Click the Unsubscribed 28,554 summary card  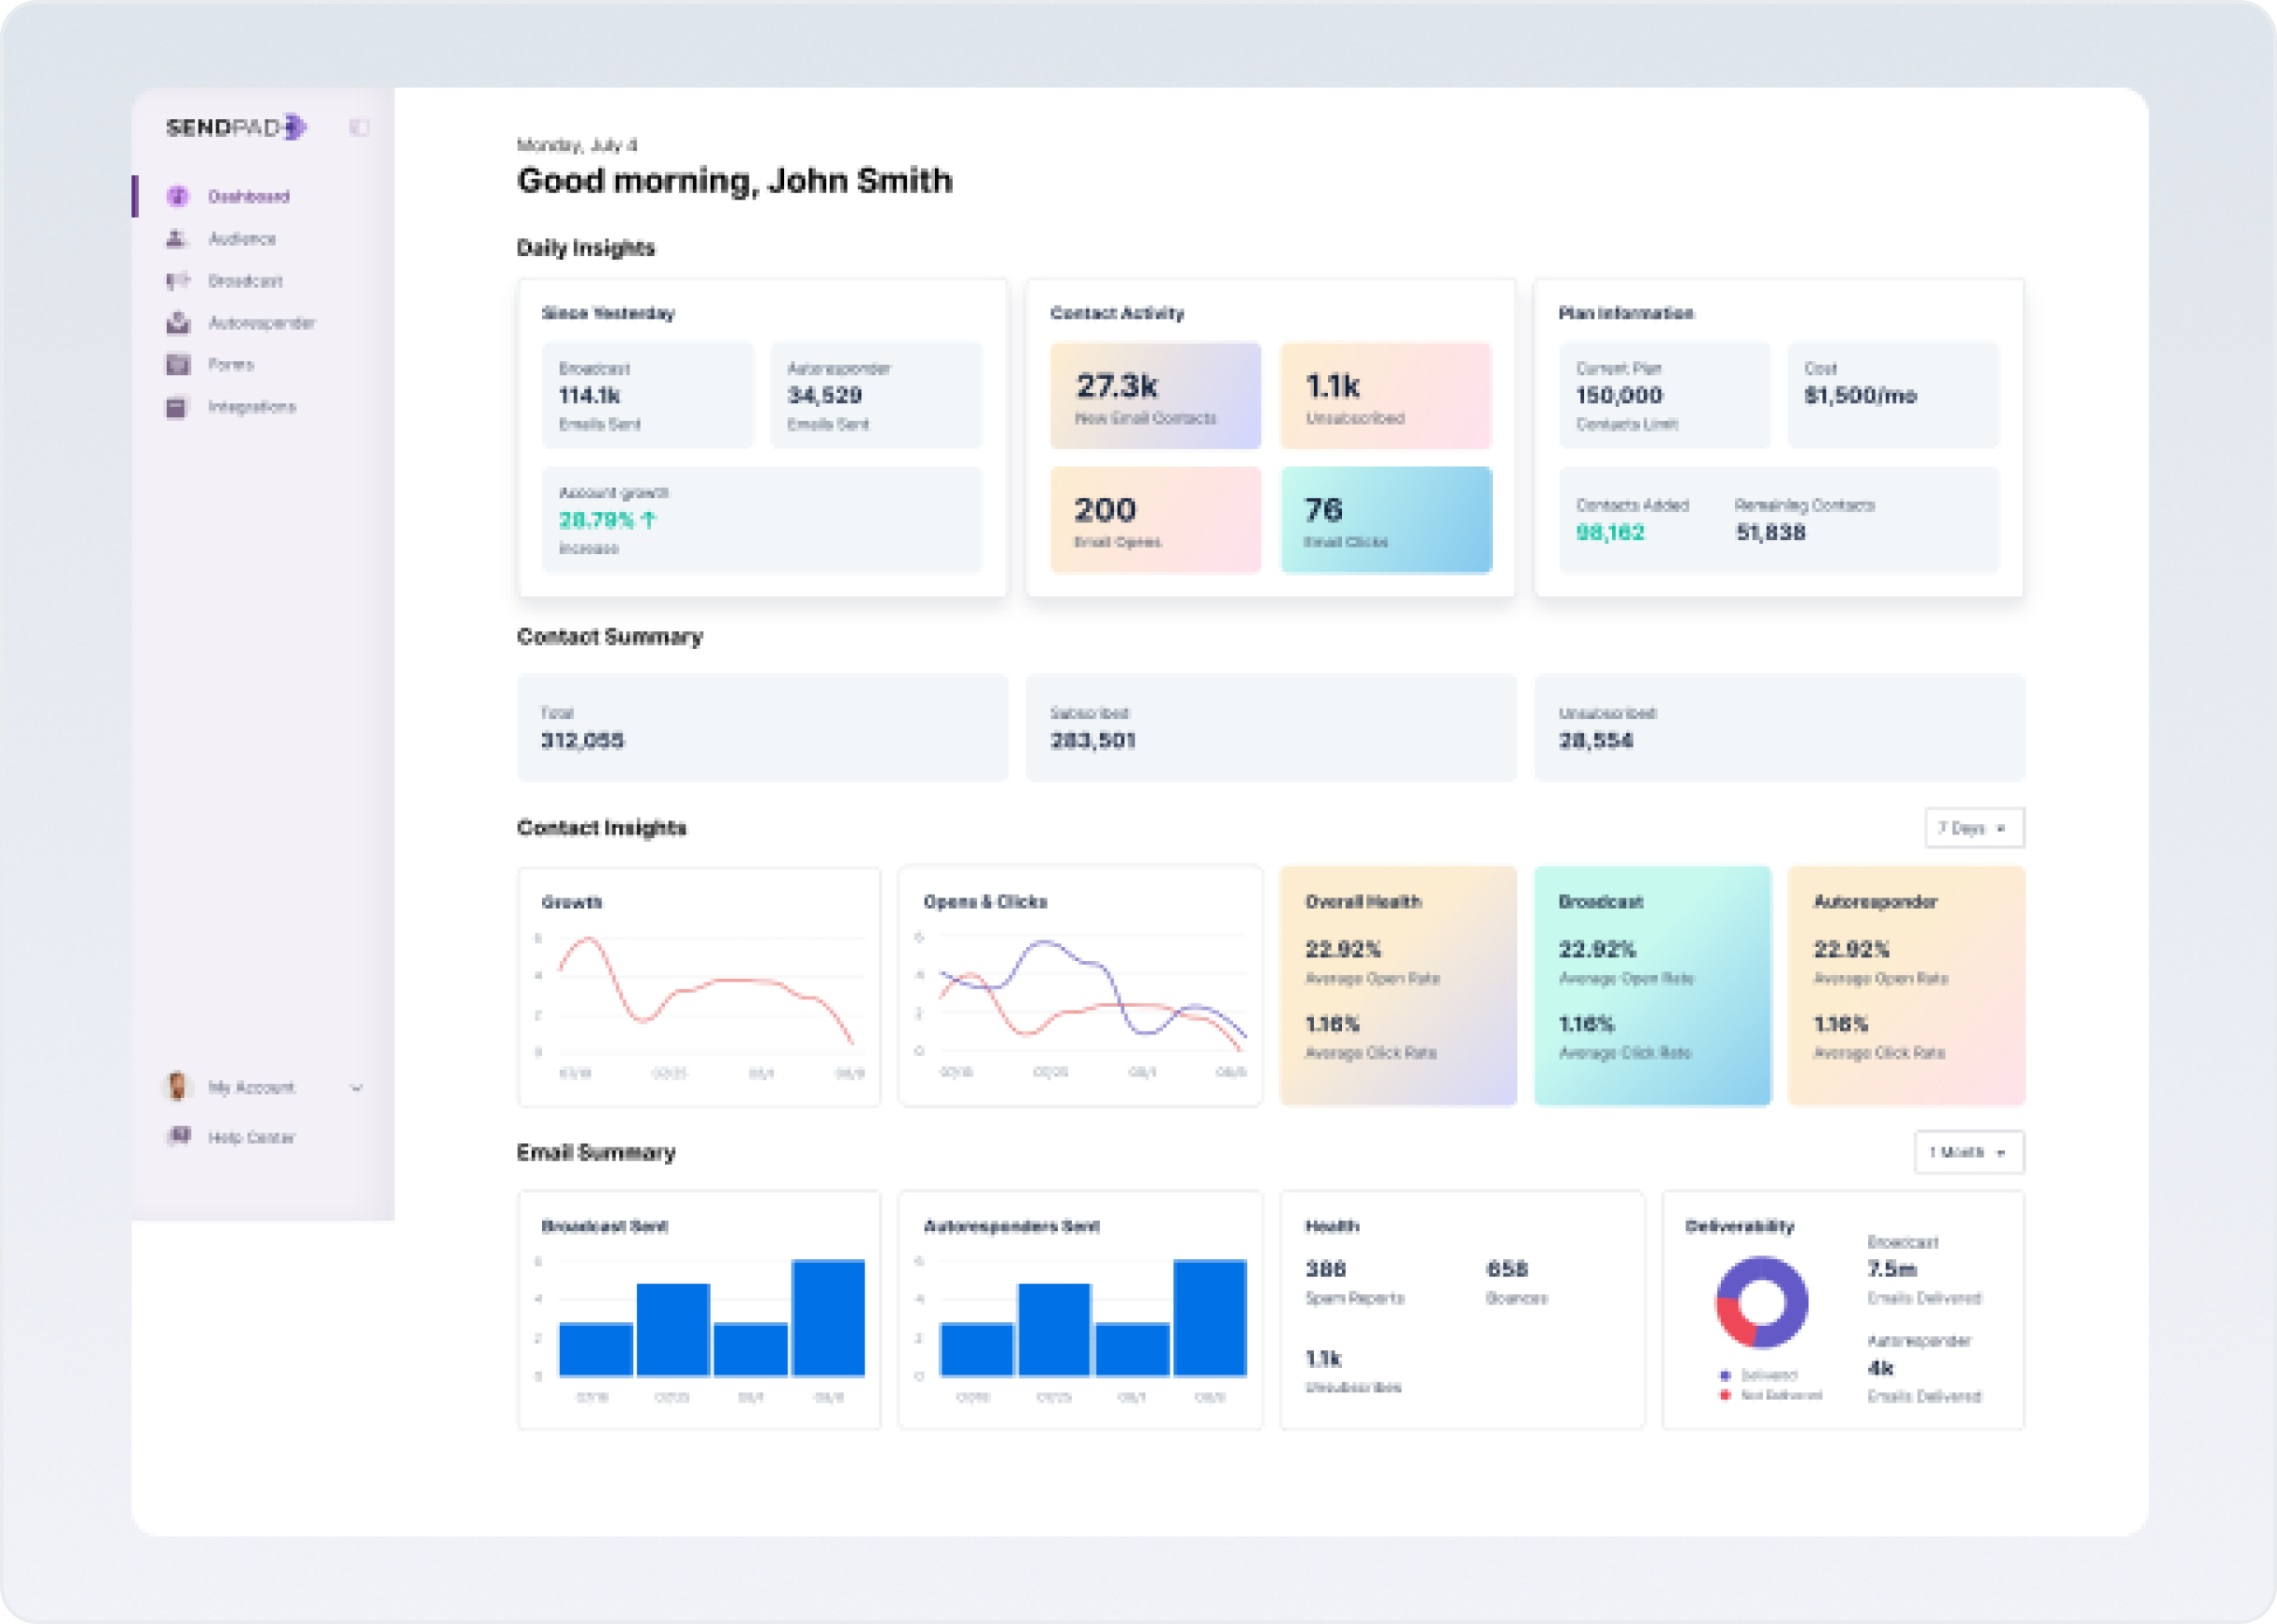point(1780,728)
